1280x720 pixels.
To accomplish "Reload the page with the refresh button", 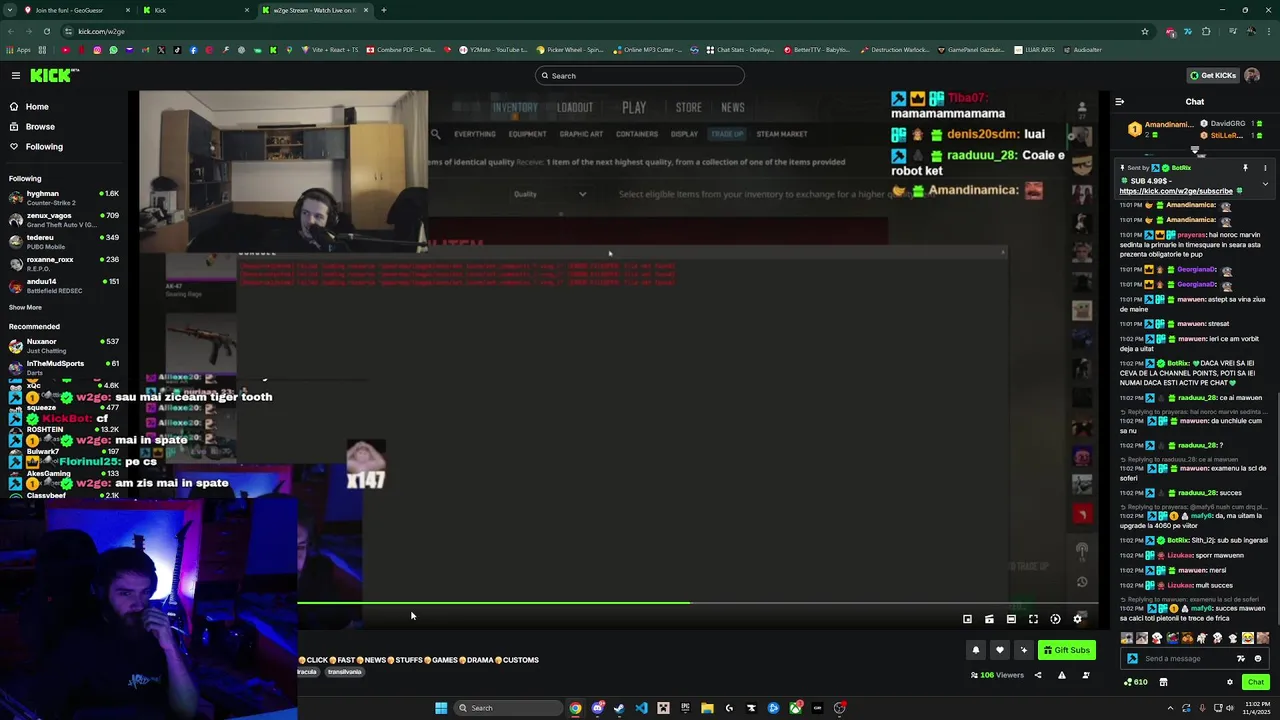I will [47, 31].
